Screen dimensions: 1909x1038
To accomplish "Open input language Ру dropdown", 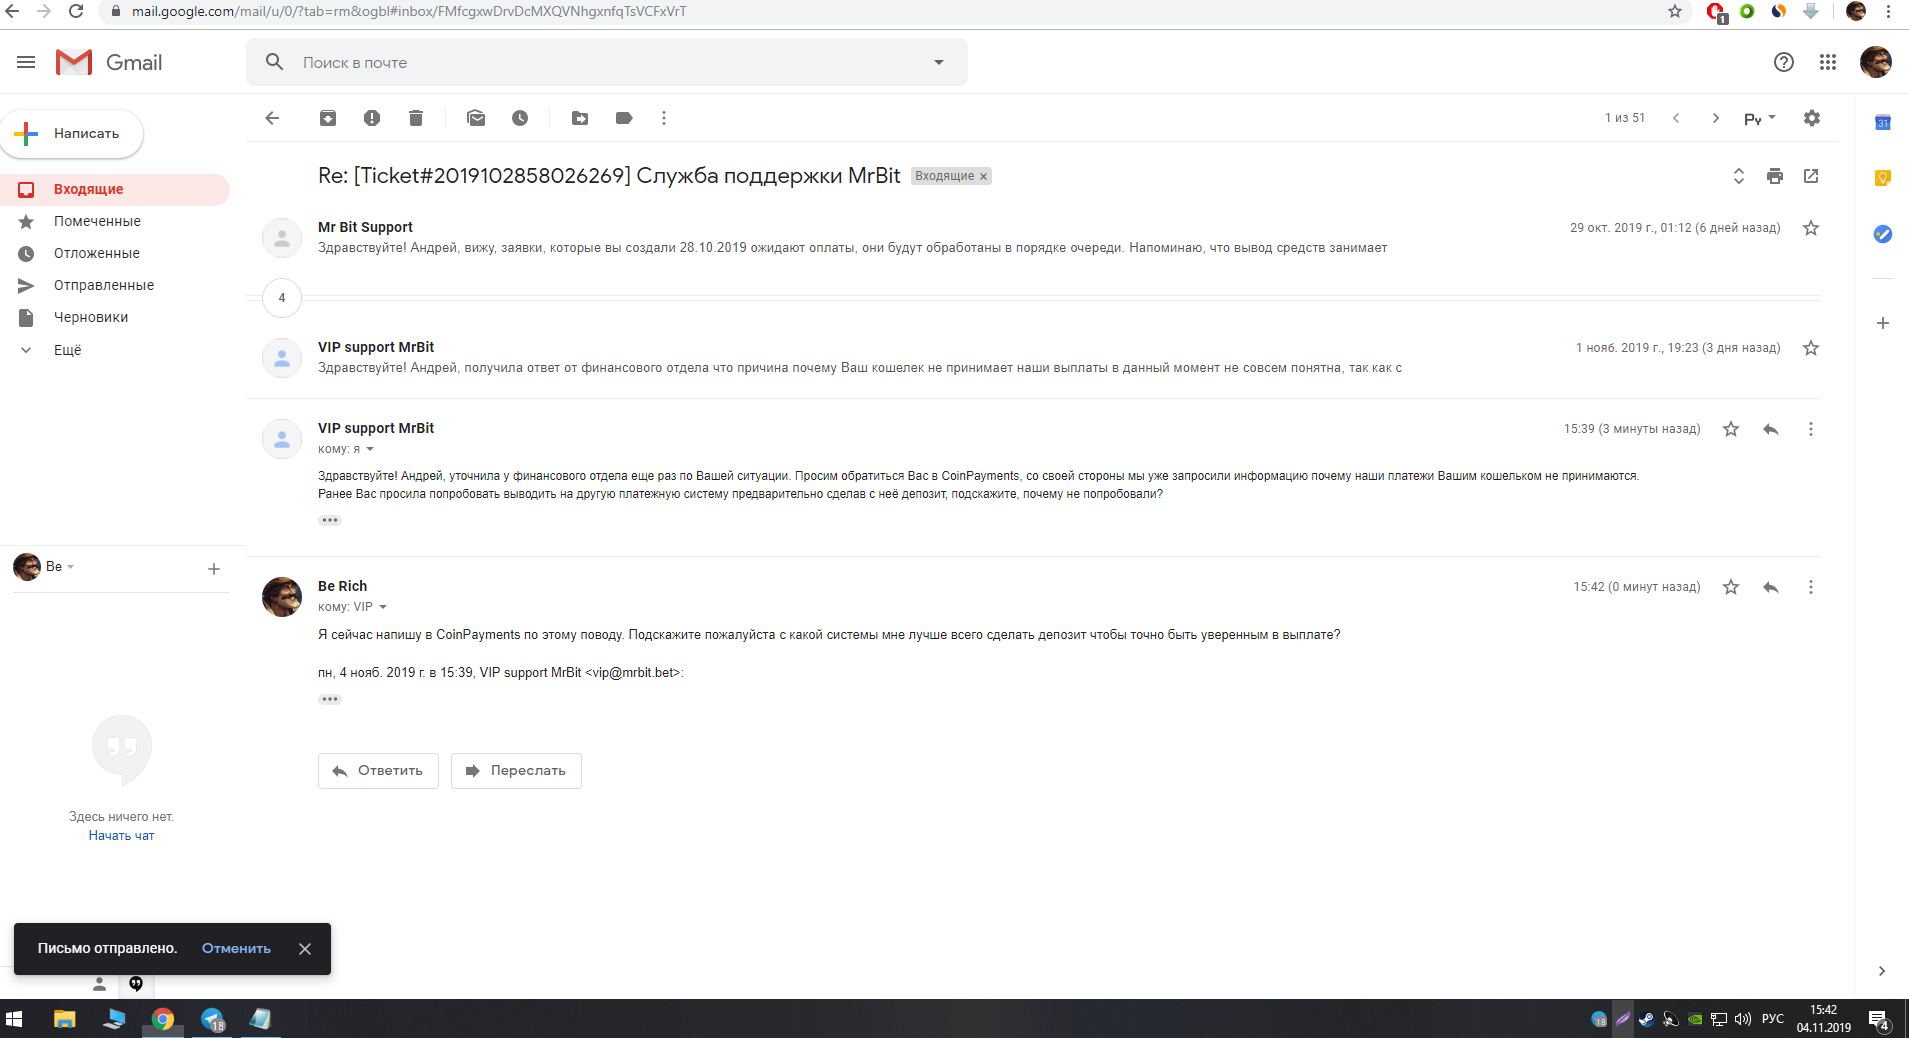I will click(1760, 118).
